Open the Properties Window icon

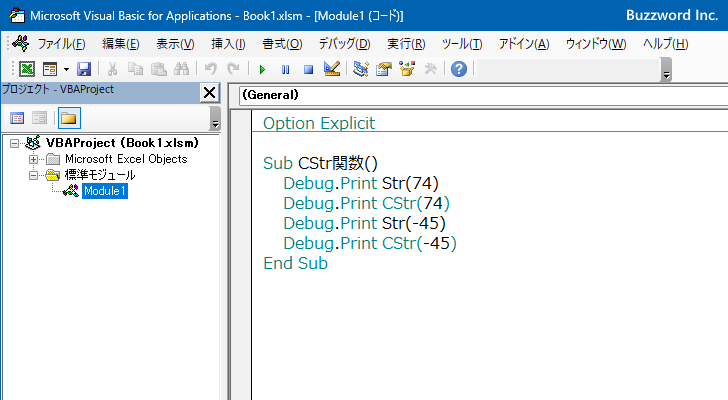384,69
